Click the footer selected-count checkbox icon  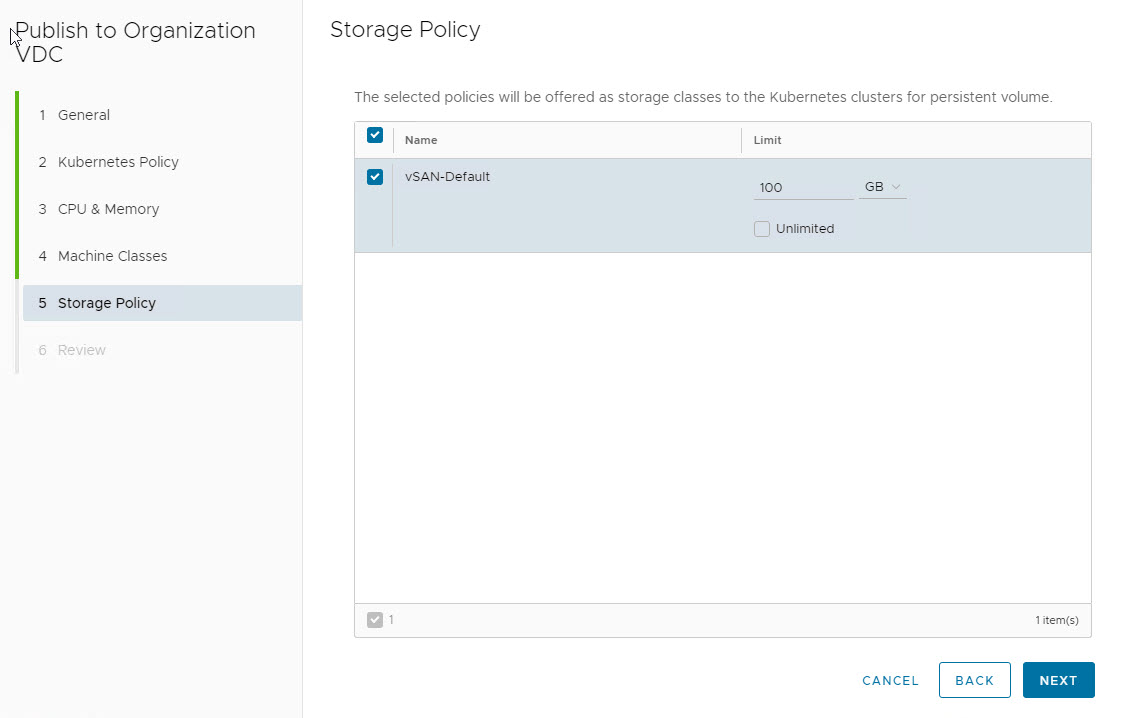point(375,620)
